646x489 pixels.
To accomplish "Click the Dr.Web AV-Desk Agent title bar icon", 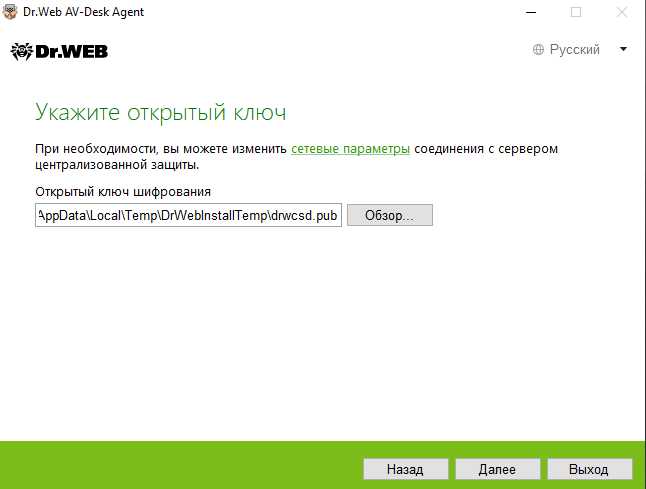I will (10, 12).
